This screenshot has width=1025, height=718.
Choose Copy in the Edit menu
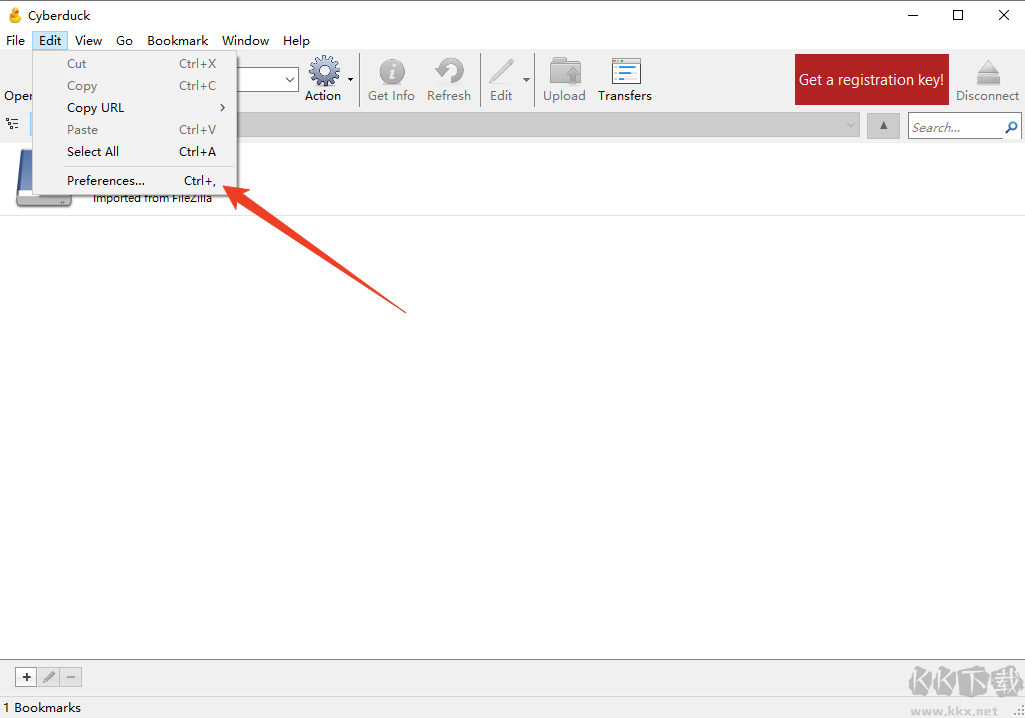point(135,86)
